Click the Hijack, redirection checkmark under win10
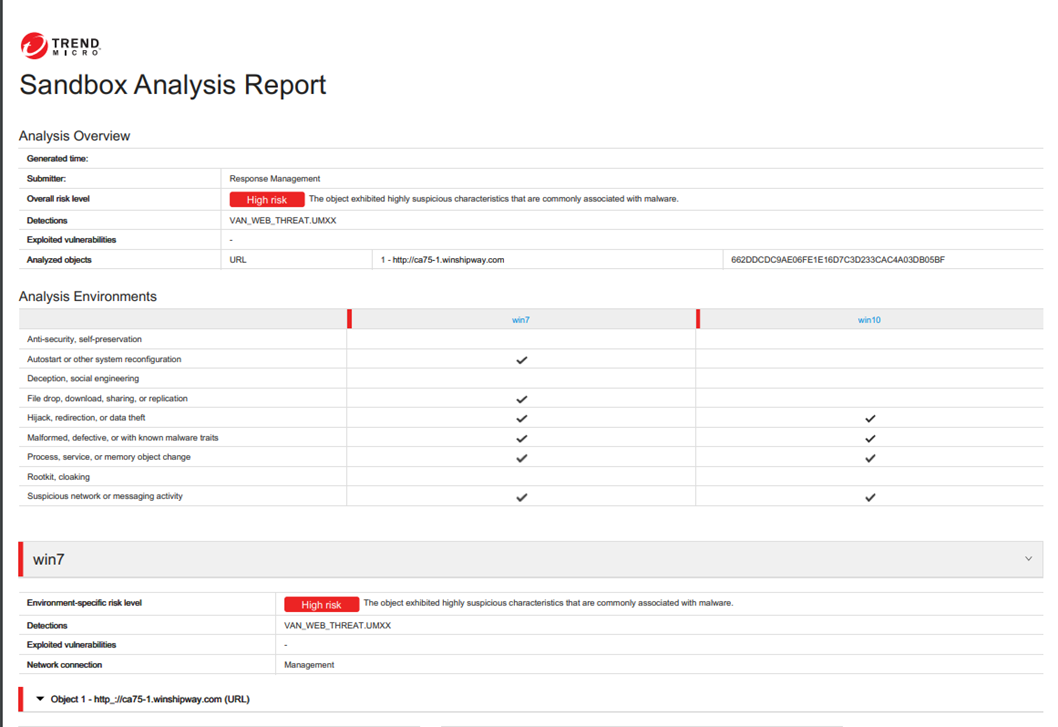Image resolution: width=1058 pixels, height=727 pixels. [x=870, y=419]
